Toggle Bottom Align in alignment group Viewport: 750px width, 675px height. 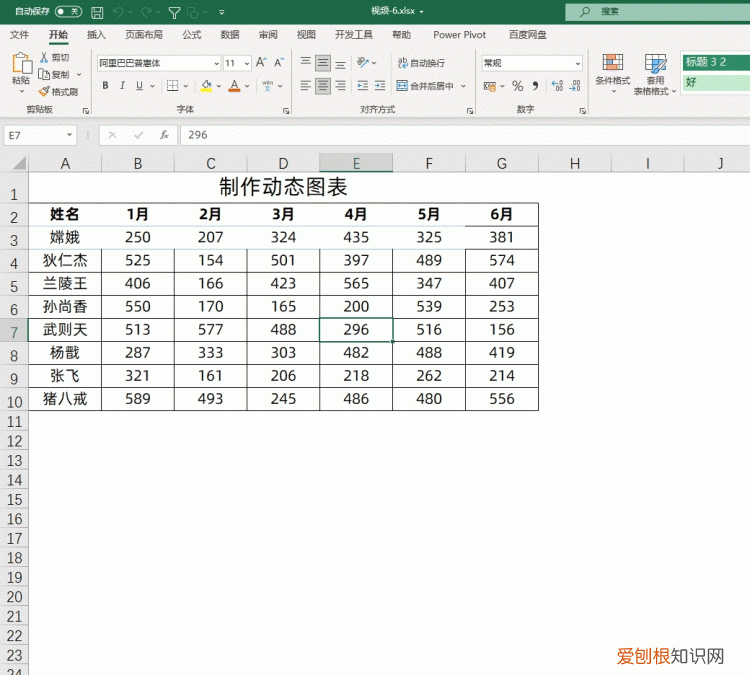(340, 63)
